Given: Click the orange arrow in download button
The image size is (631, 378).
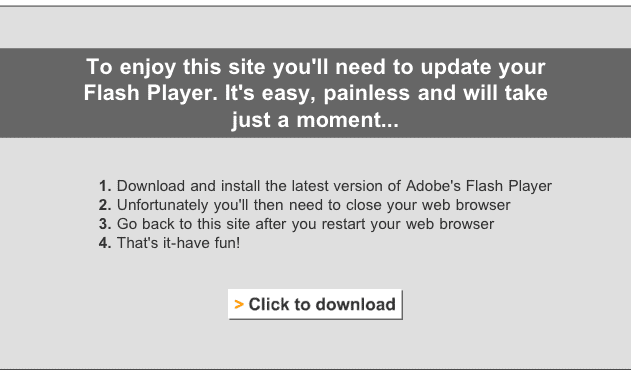Looking at the screenshot, I should pyautogui.click(x=239, y=304).
